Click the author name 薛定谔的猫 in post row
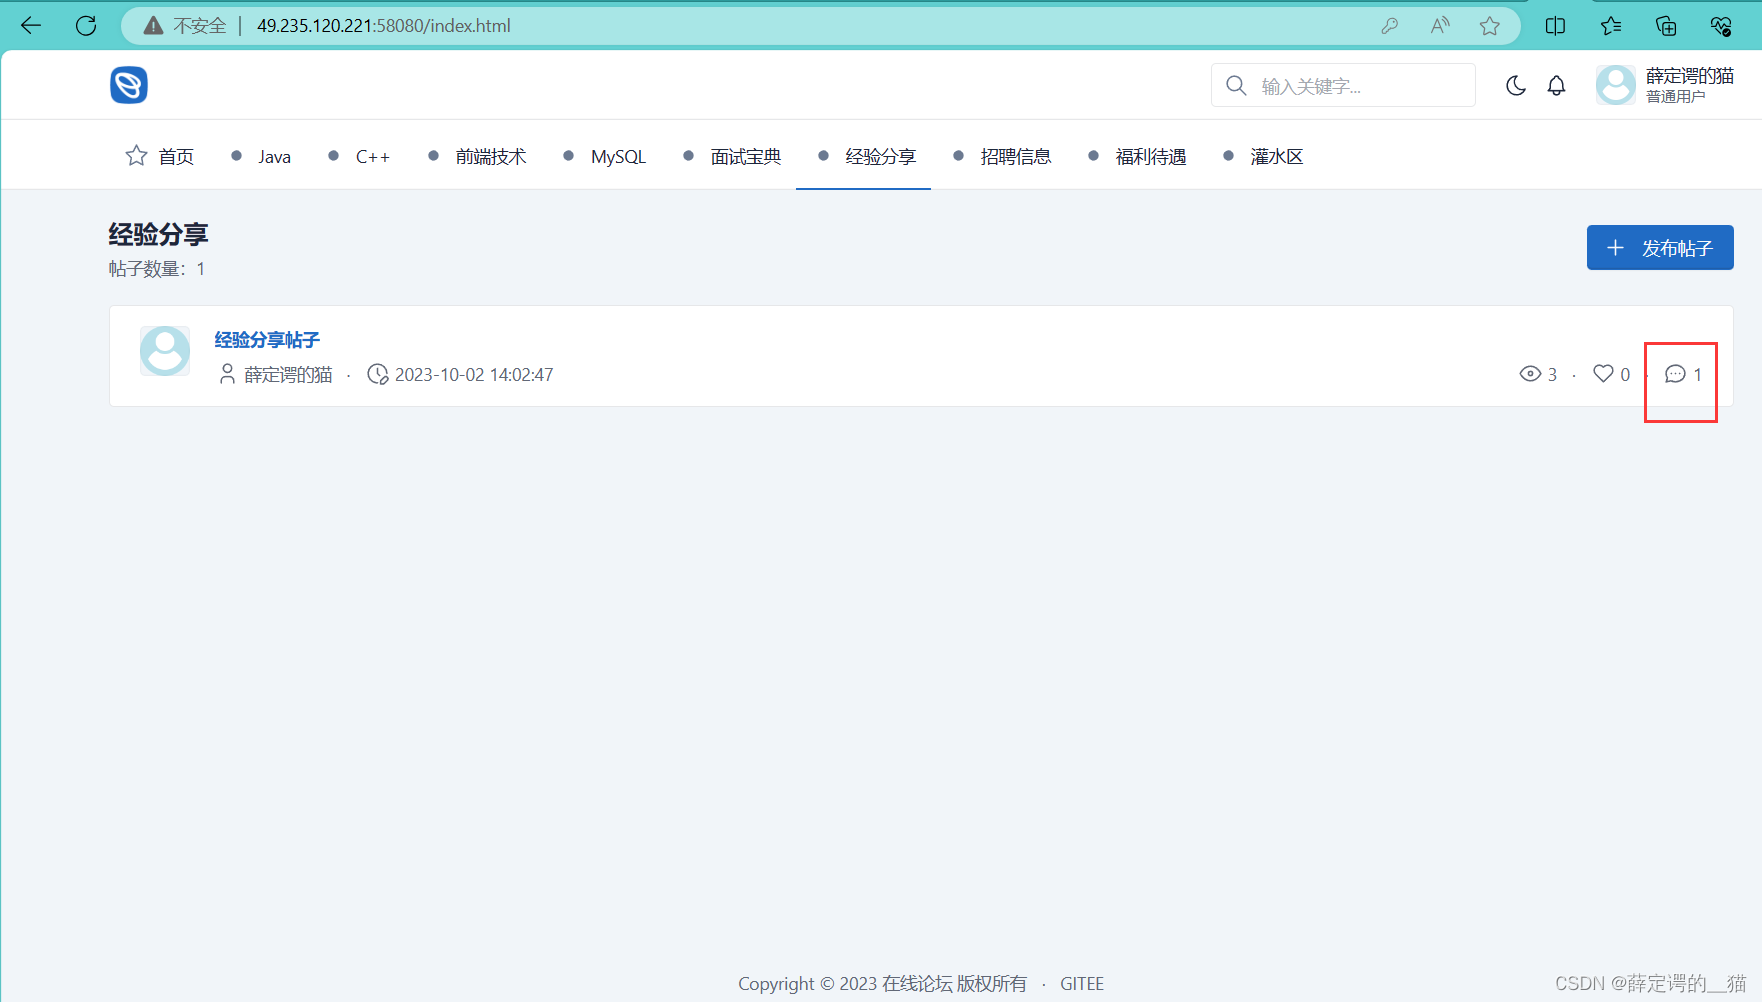Image resolution: width=1762 pixels, height=1002 pixels. click(288, 375)
